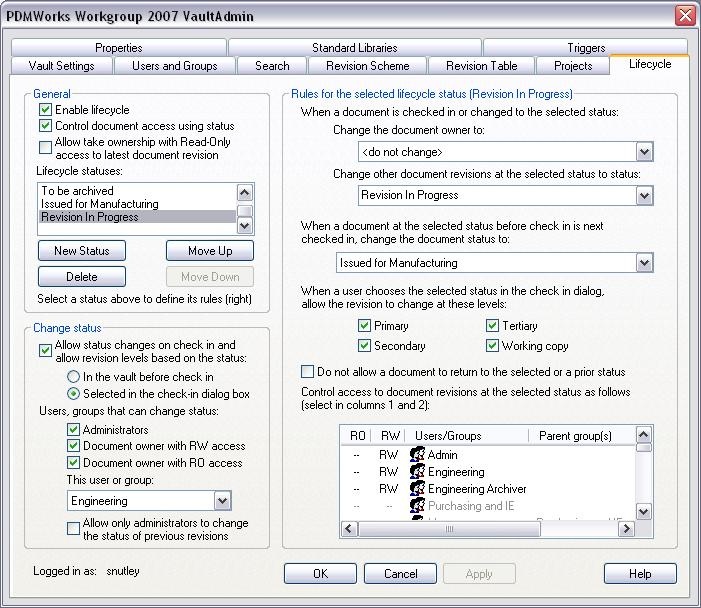
Task: Select In the vault before check in
Action: click(x=73, y=376)
